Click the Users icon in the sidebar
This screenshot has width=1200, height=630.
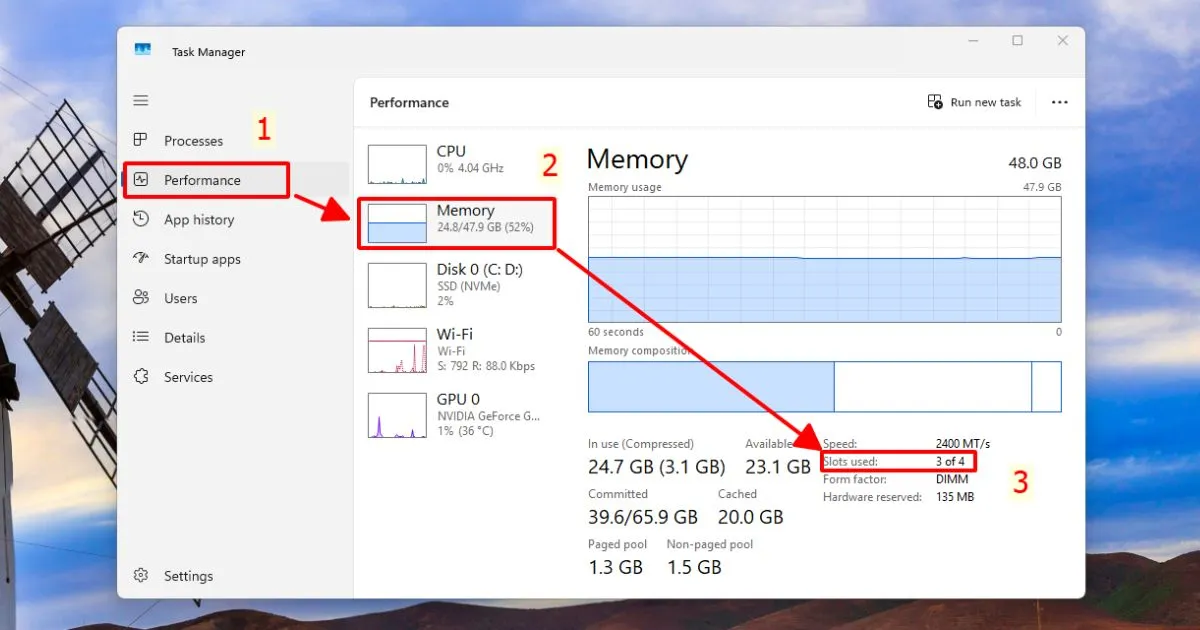click(142, 298)
